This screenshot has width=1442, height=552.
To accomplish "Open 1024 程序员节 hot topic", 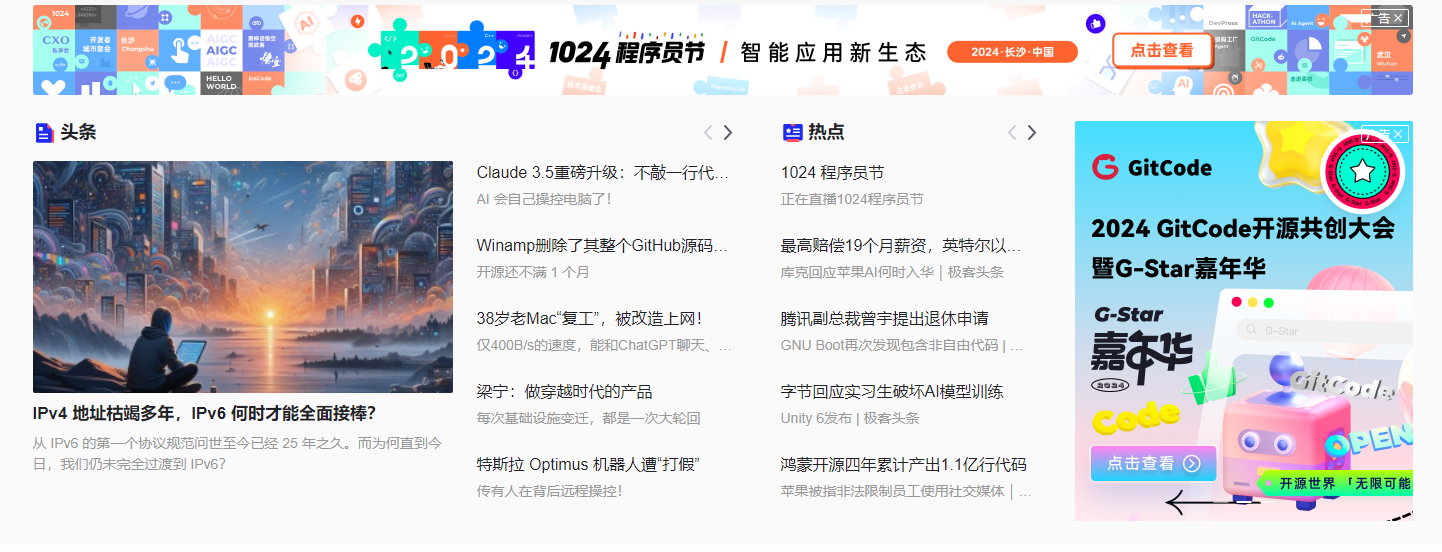I will pyautogui.click(x=832, y=173).
